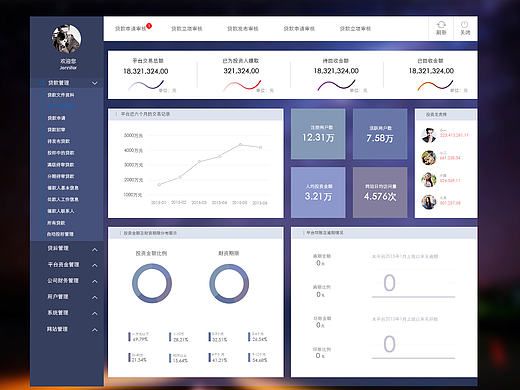Open 借款人工作信息 in the sidebar
The height and width of the screenshot is (390, 520).
point(63,199)
